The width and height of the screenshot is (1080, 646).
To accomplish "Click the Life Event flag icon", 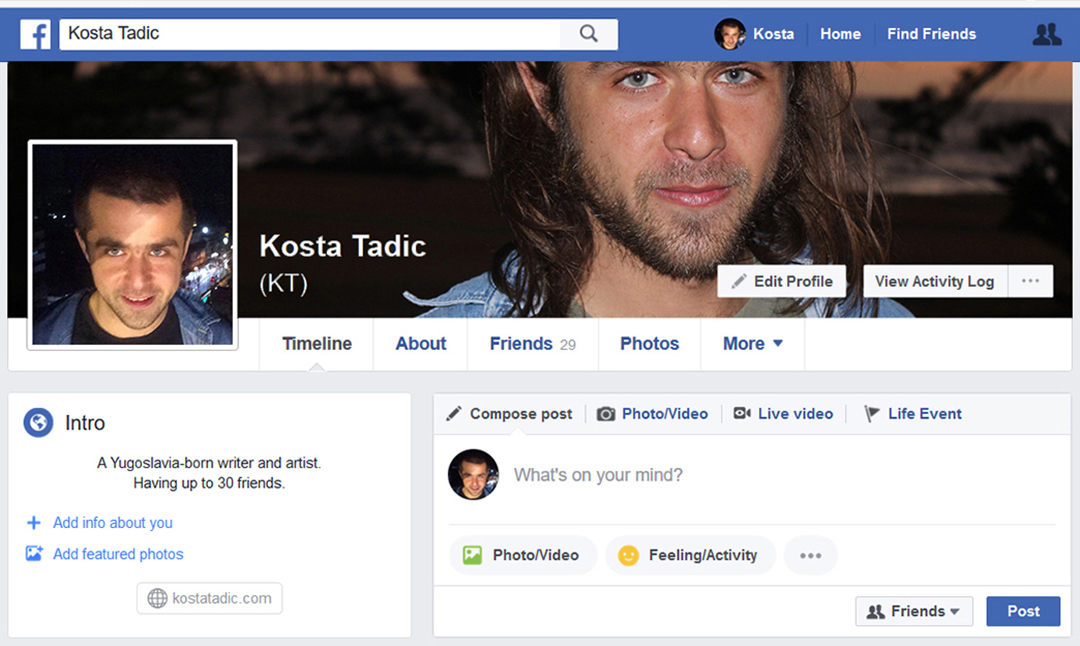I will click(872, 414).
